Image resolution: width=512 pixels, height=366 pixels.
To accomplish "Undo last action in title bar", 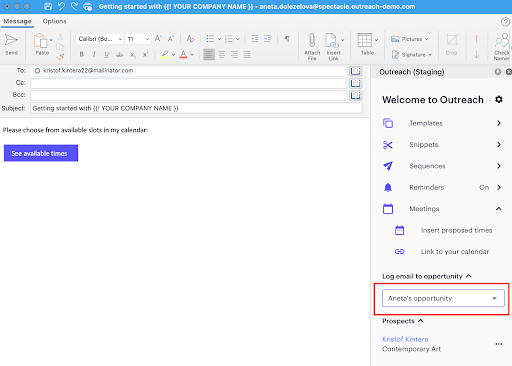I will (x=61, y=6).
